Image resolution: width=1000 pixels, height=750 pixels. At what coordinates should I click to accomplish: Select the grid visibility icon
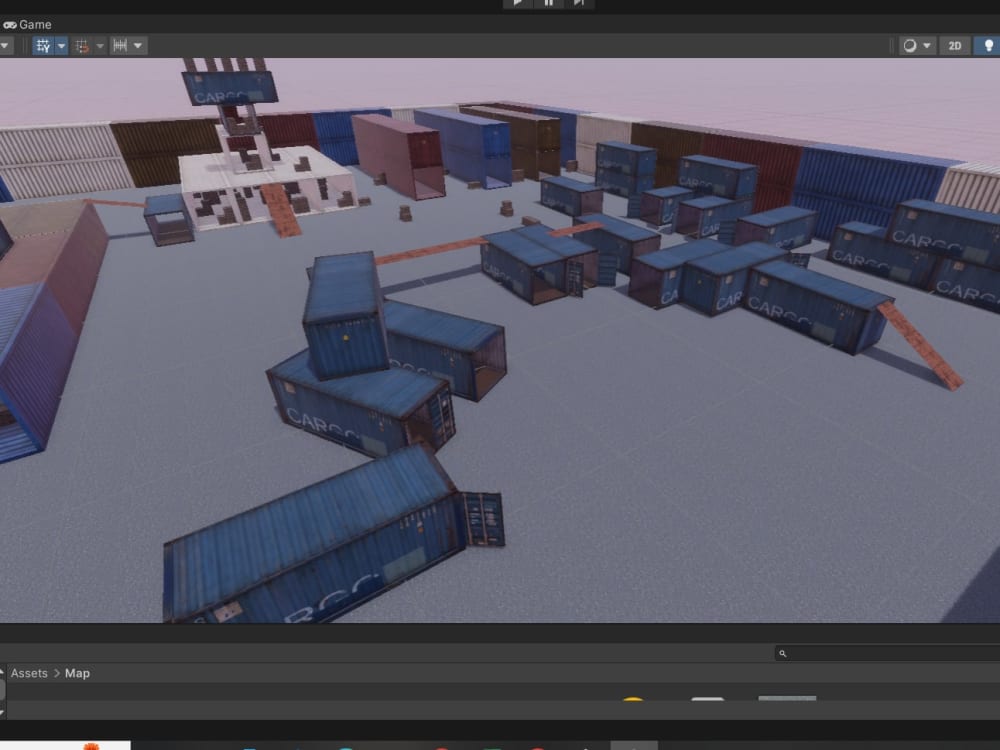pyautogui.click(x=42, y=45)
